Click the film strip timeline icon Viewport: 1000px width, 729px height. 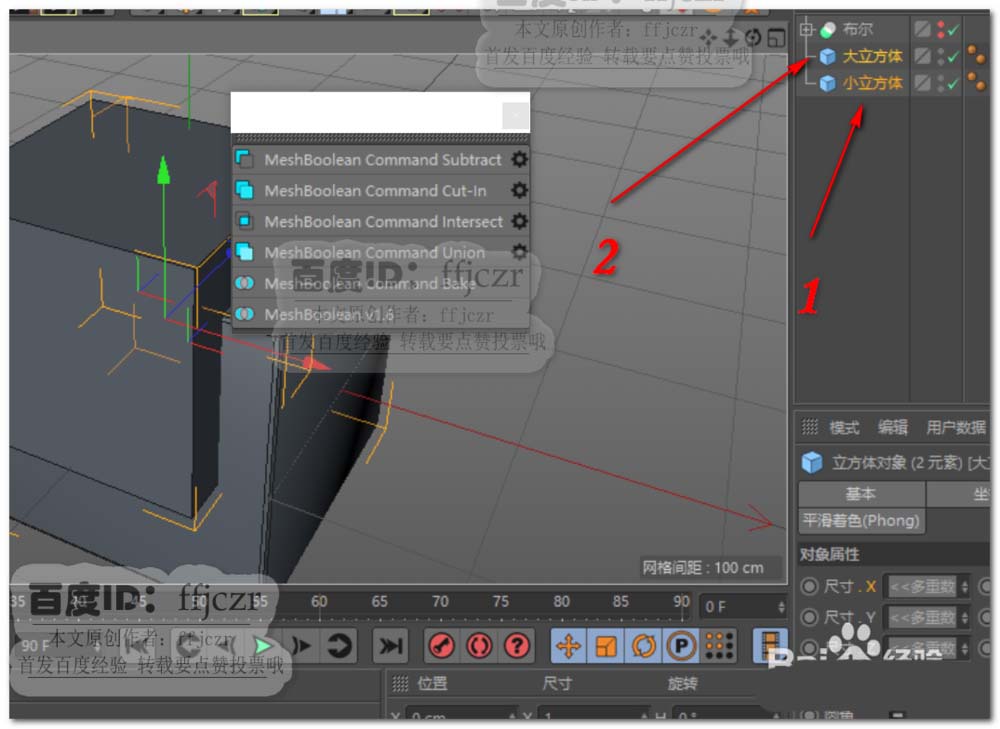tap(770, 645)
